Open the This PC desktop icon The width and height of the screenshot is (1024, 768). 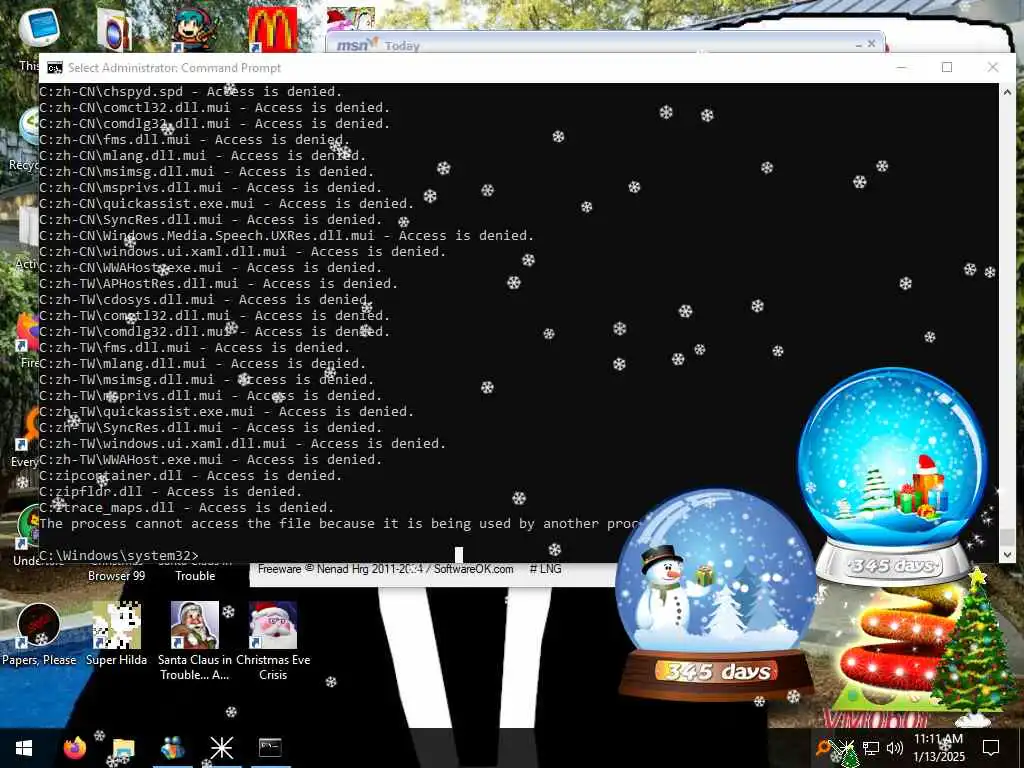pyautogui.click(x=38, y=29)
